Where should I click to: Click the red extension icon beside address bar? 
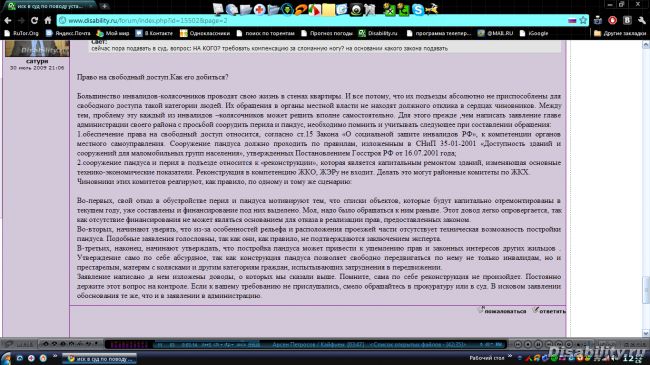click(x=612, y=20)
